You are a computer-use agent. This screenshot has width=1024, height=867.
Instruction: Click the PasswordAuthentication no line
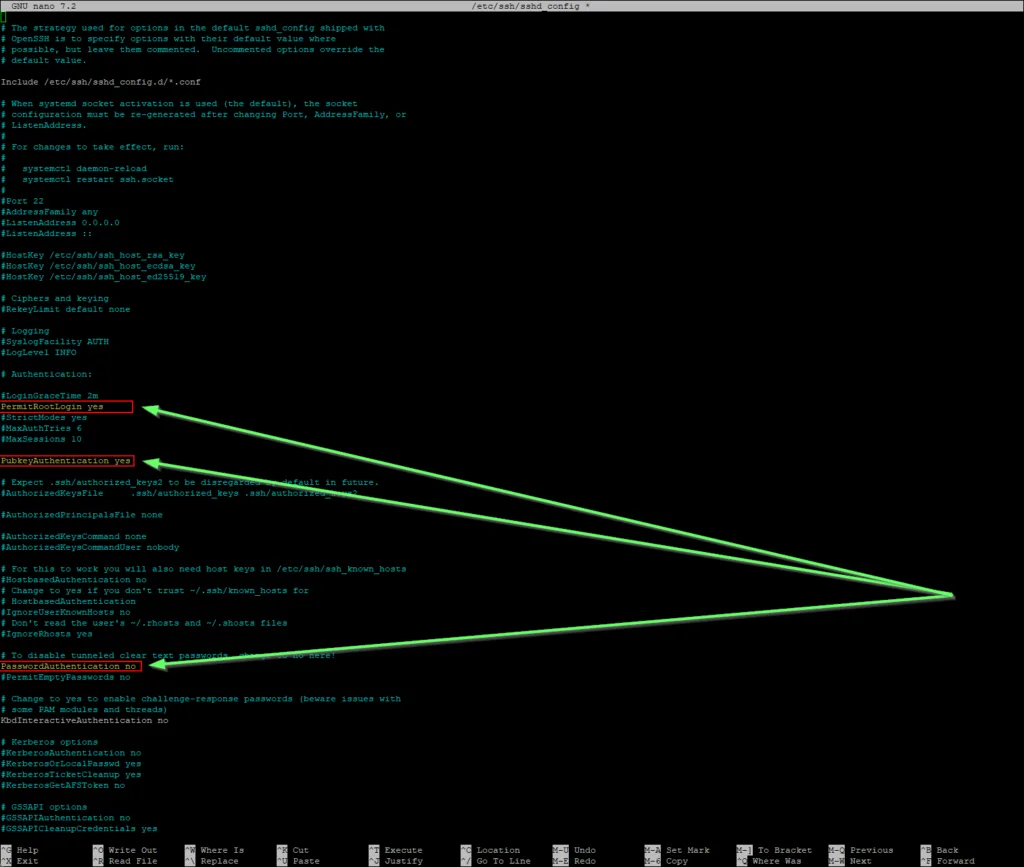tap(69, 666)
